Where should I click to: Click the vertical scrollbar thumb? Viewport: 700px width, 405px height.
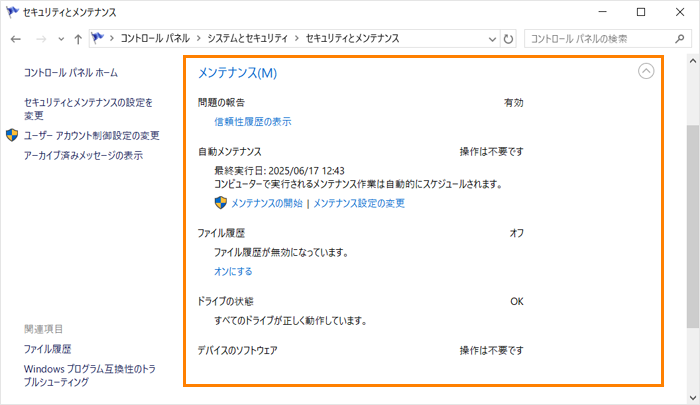[693, 226]
